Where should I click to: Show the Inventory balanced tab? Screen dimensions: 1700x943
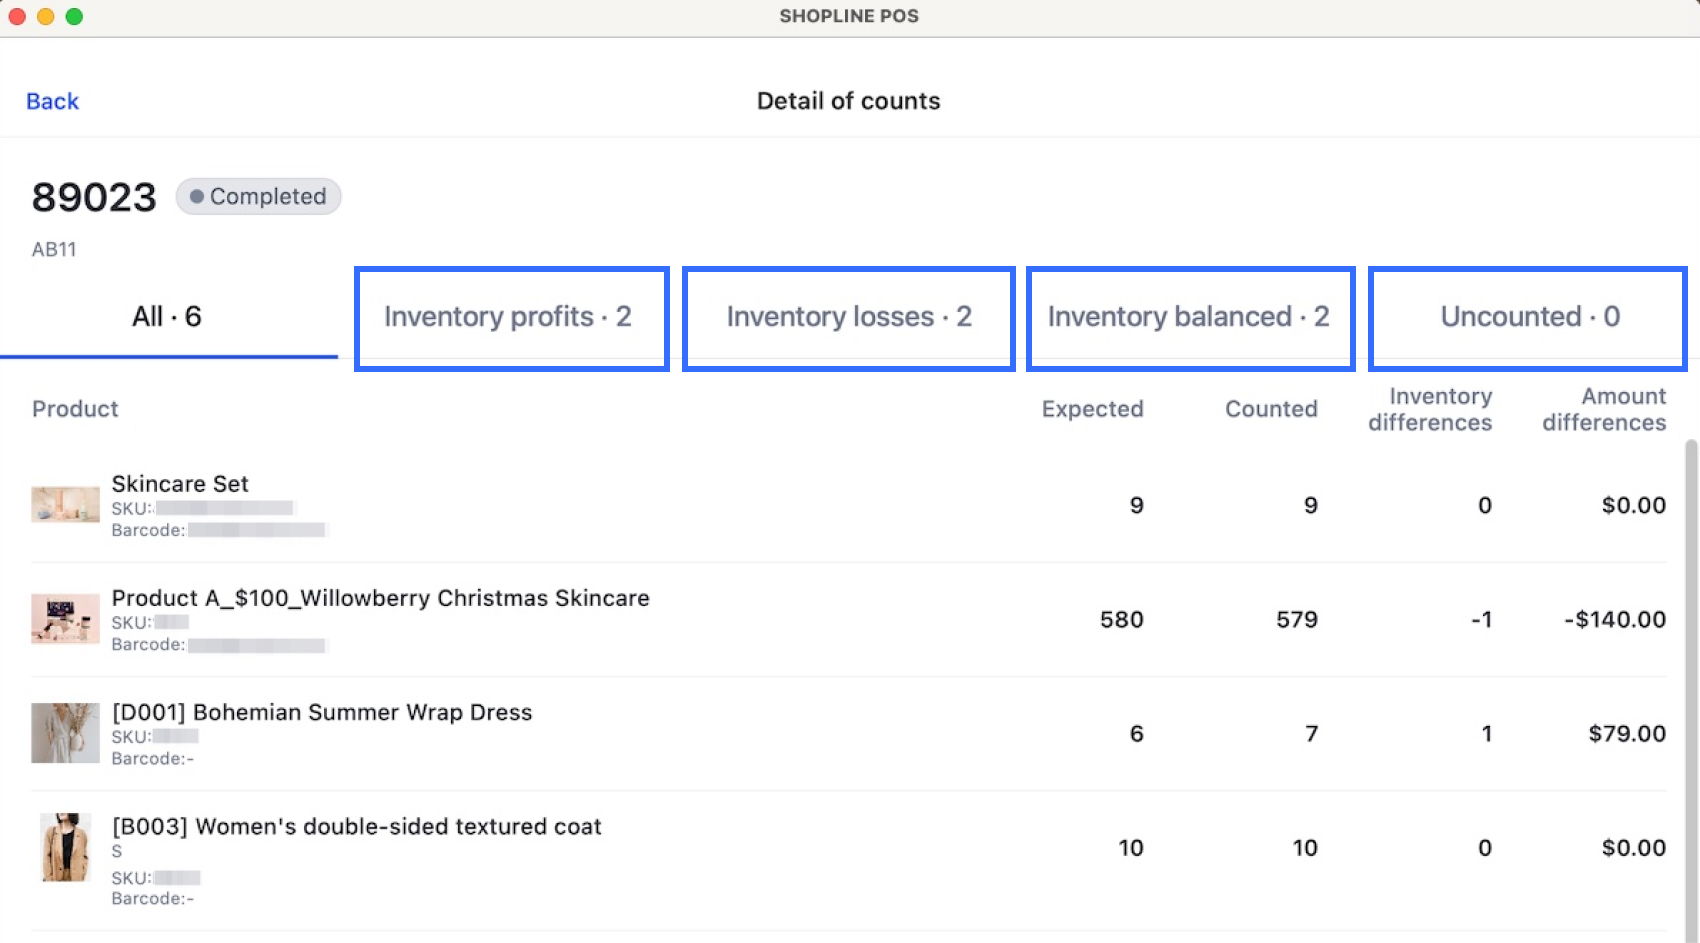(1188, 317)
